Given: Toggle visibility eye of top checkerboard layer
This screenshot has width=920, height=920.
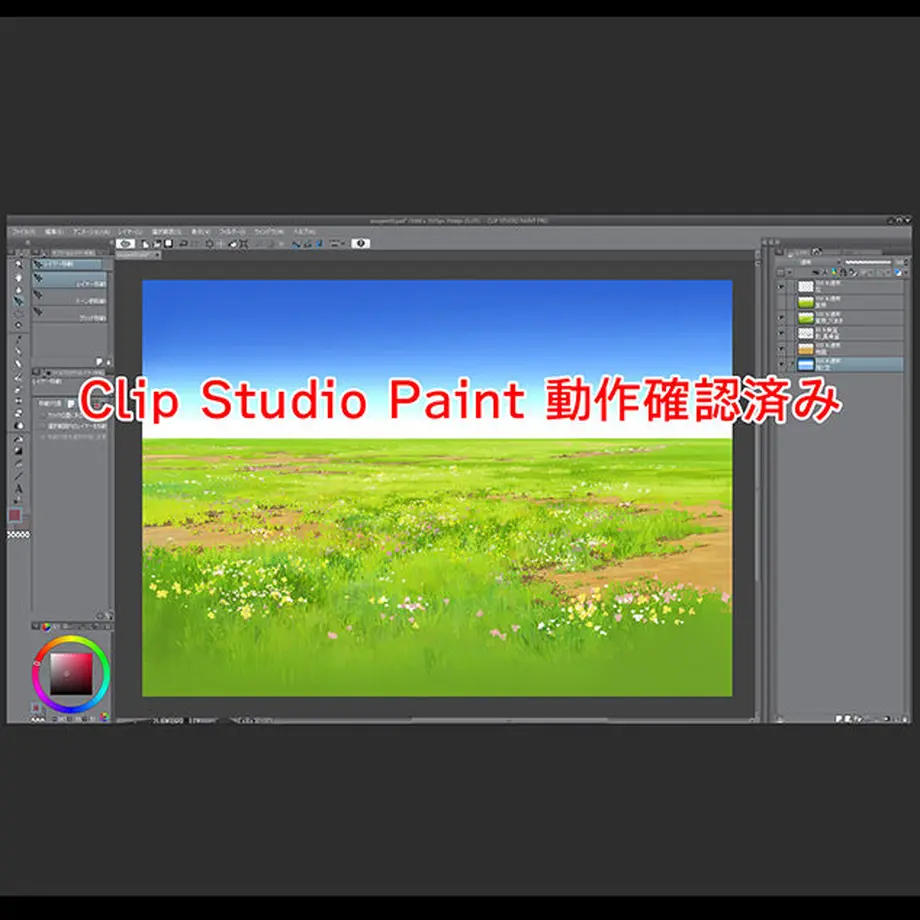Looking at the screenshot, I should (x=781, y=287).
